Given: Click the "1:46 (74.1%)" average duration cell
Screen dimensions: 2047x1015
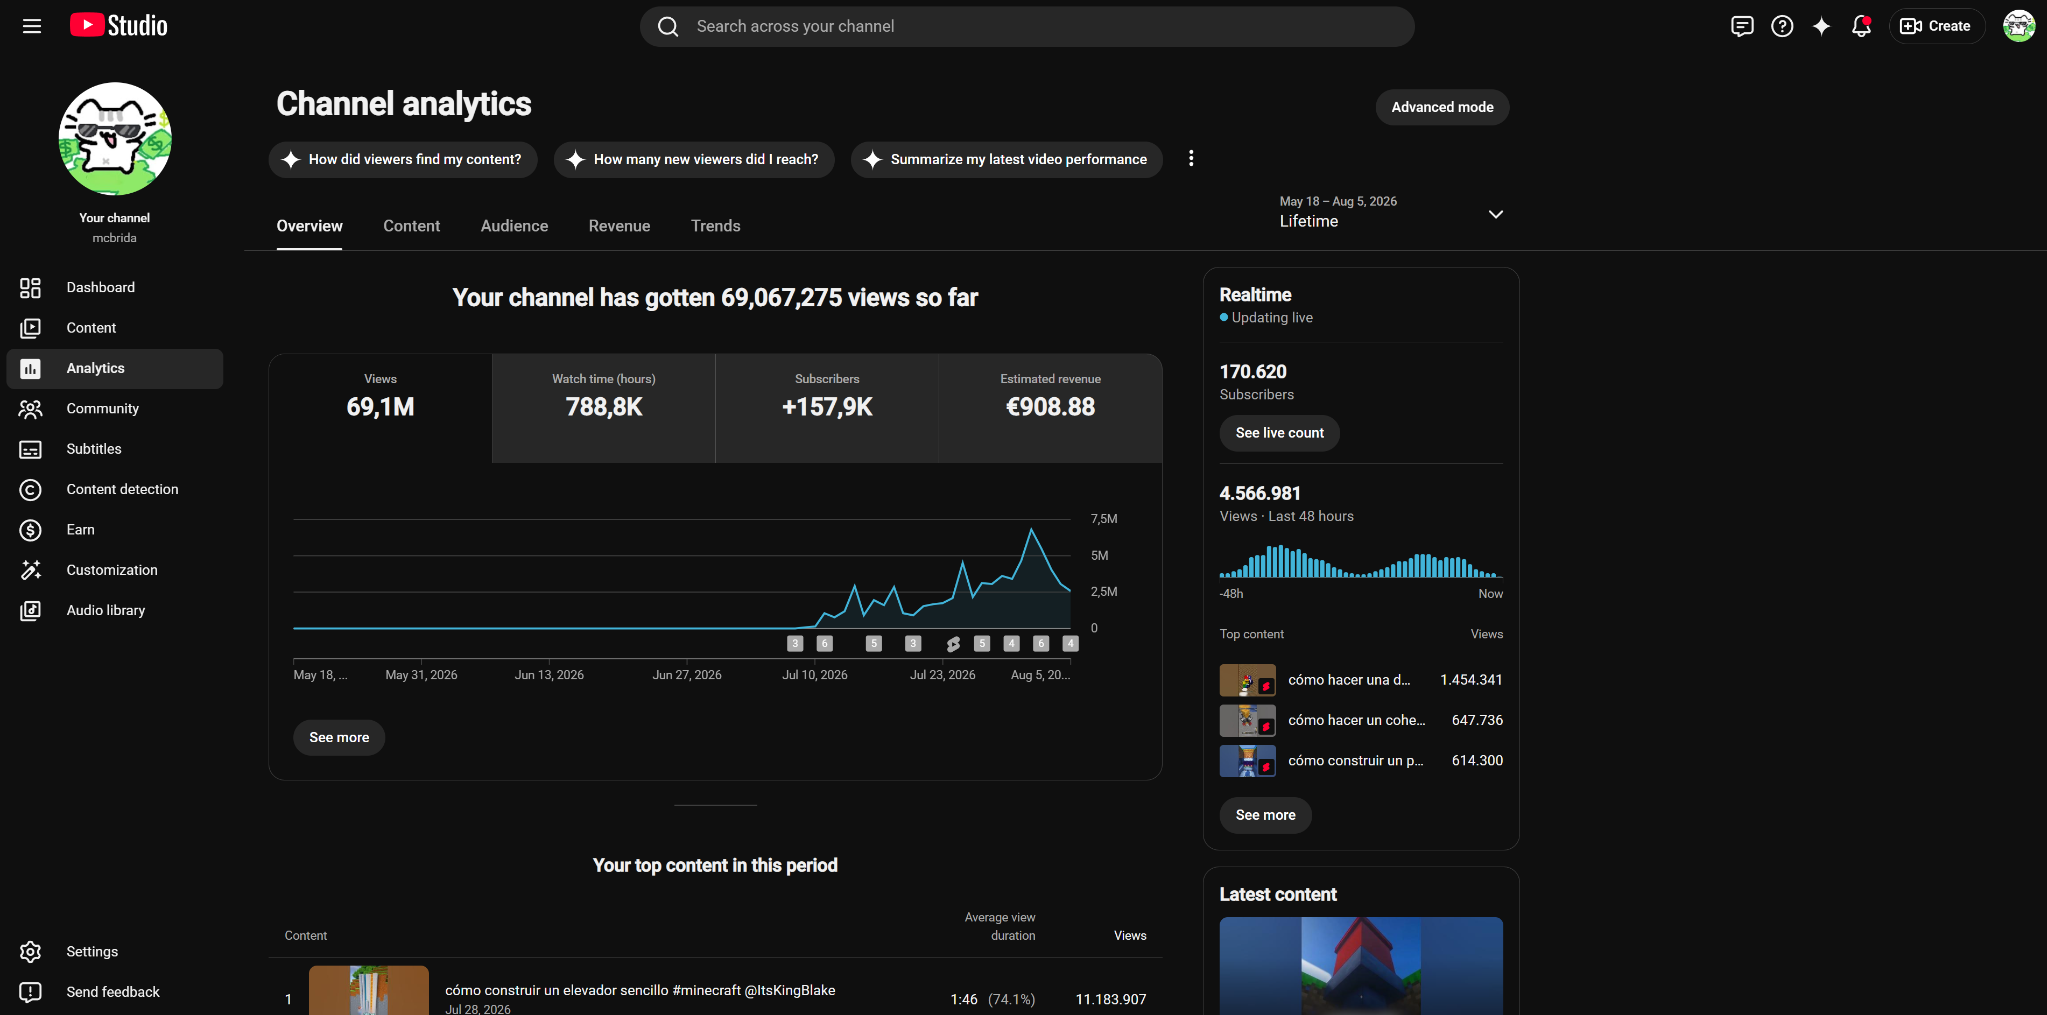Looking at the screenshot, I should coord(993,999).
